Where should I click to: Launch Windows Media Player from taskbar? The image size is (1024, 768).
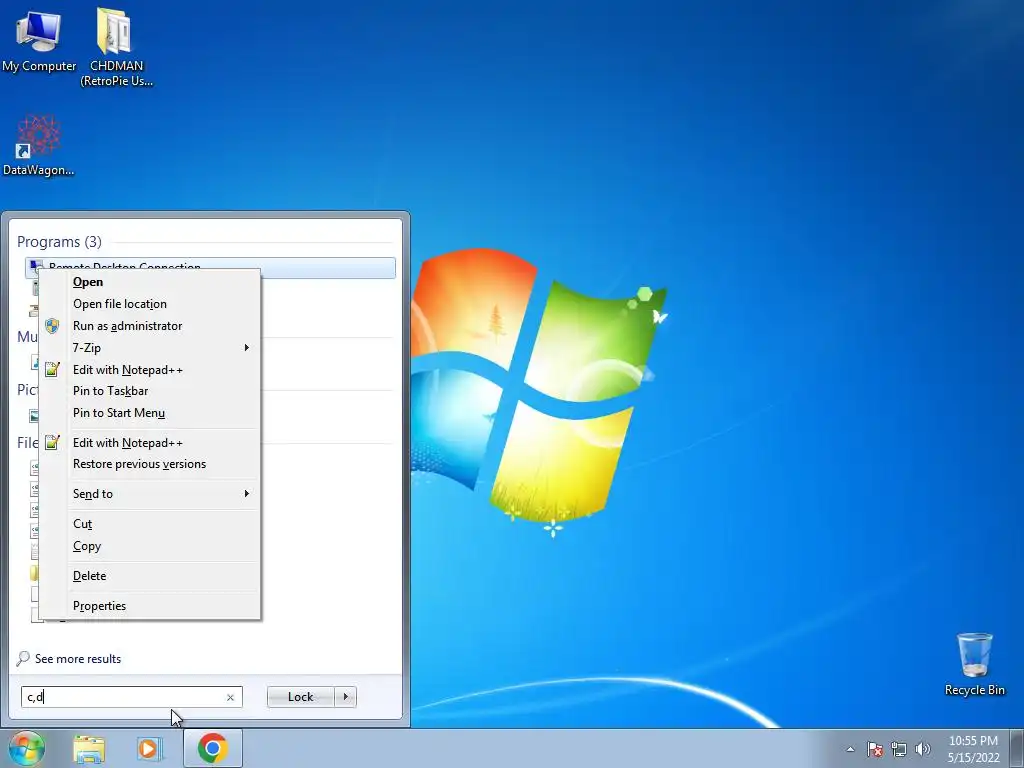pyautogui.click(x=150, y=748)
